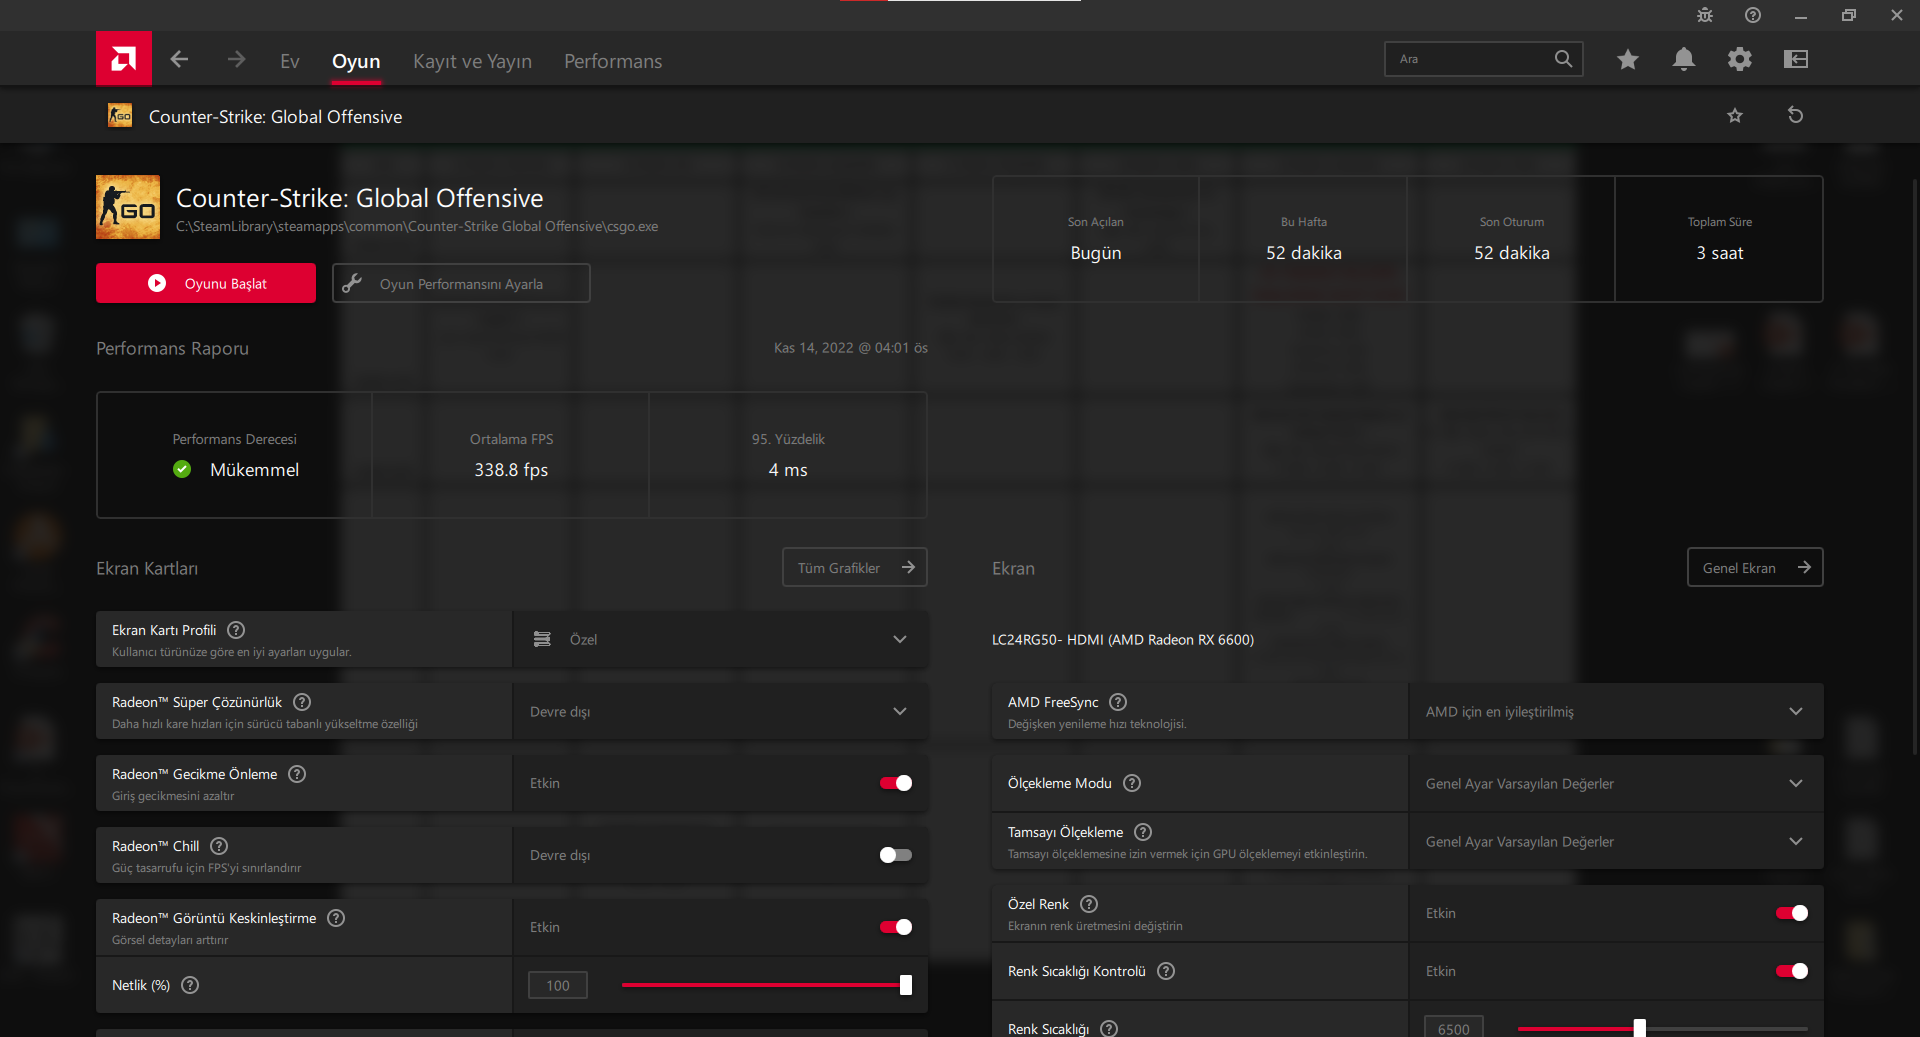Click the Mükemmel performance rating
This screenshot has width=1920, height=1037.
click(x=254, y=470)
